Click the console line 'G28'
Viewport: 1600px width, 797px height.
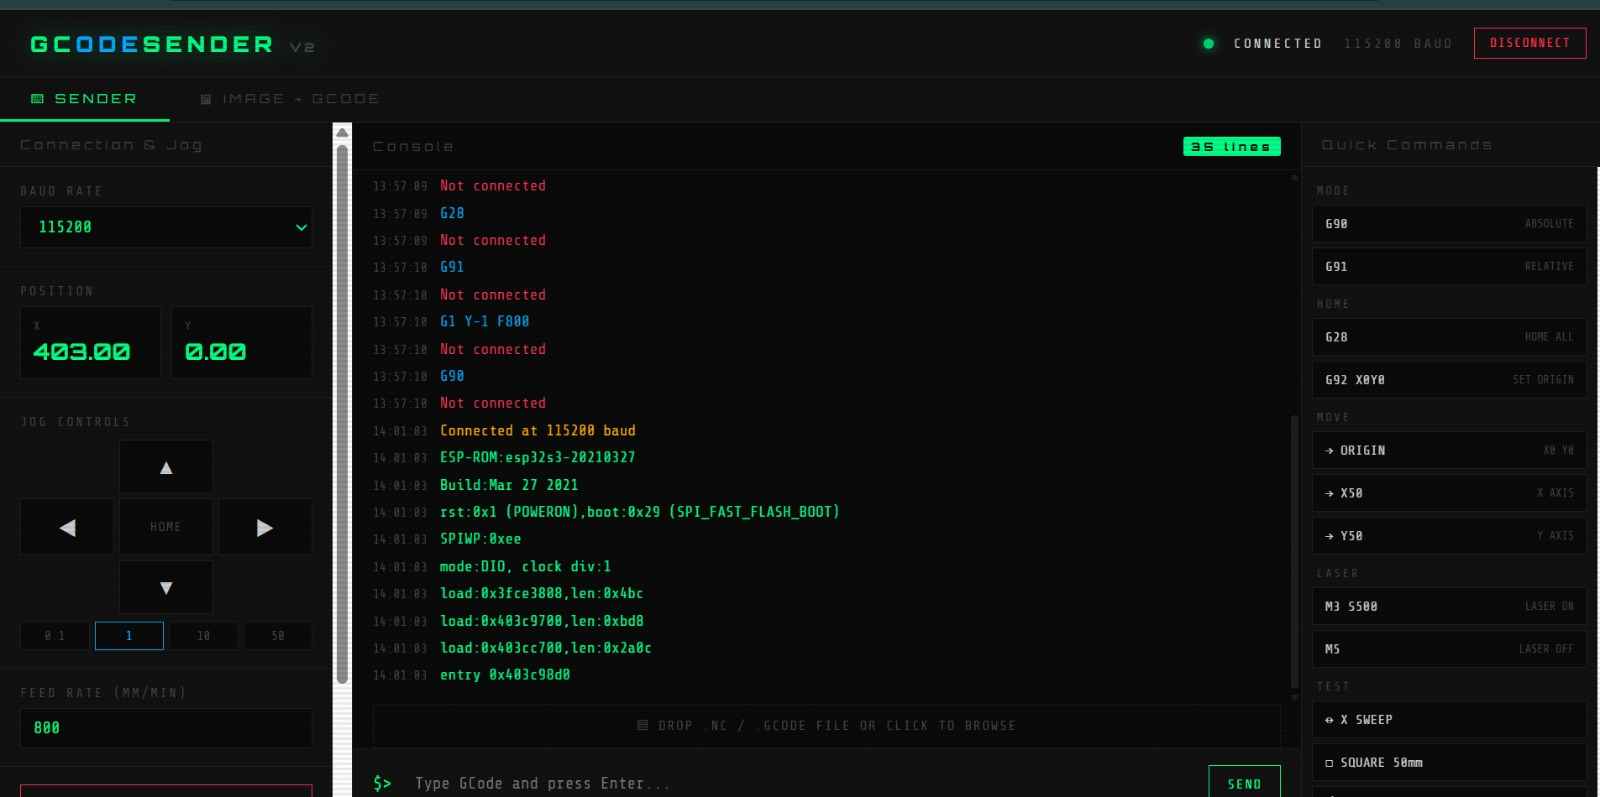(x=452, y=213)
